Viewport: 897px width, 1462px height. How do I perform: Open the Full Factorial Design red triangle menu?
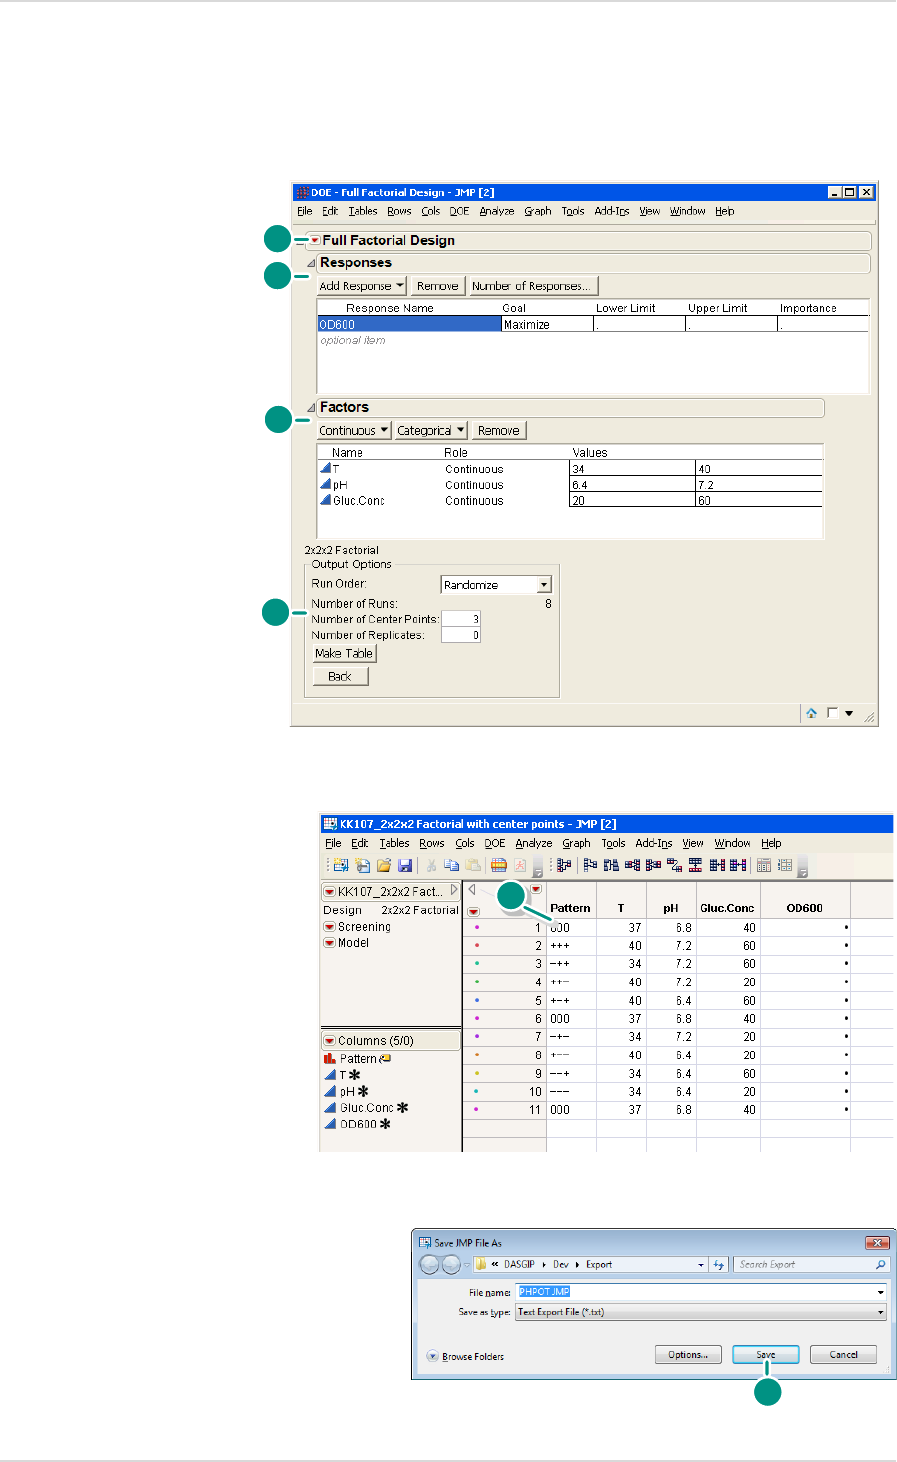(x=315, y=240)
